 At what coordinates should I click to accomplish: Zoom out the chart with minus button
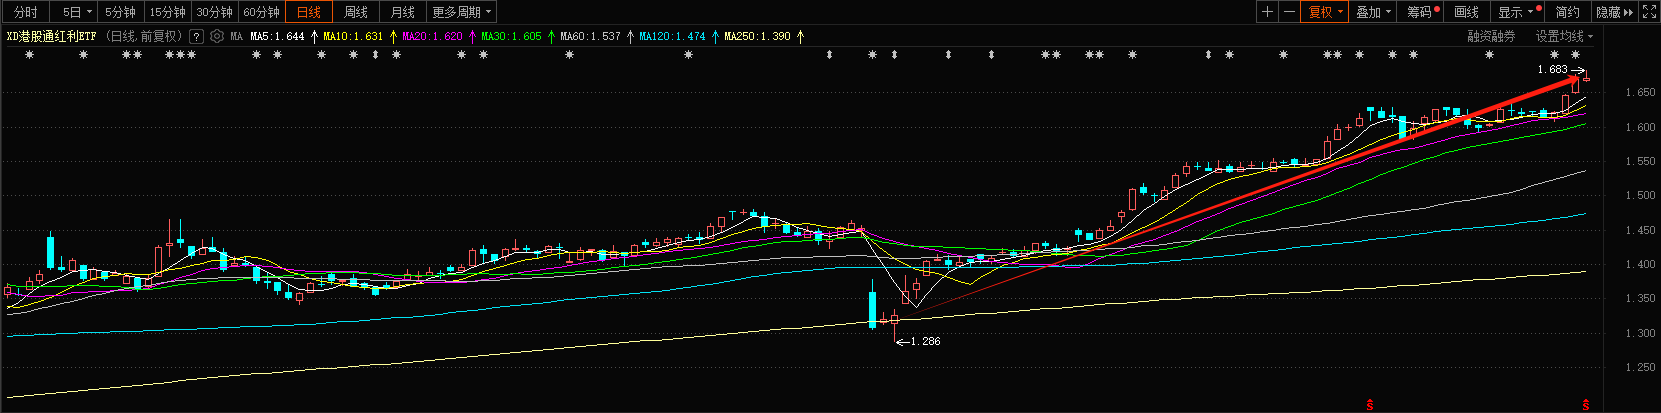pos(1289,12)
